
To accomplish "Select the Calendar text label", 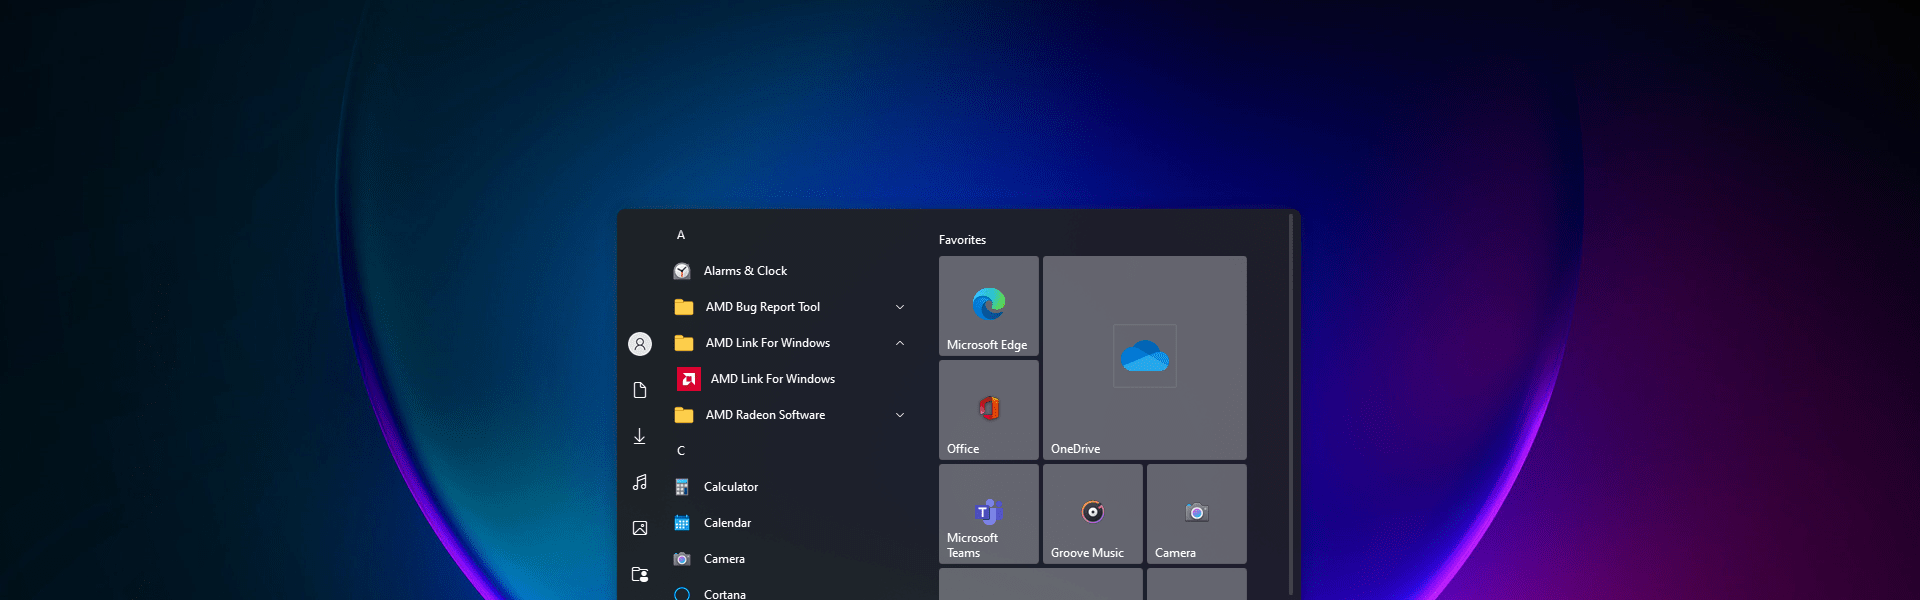I will [727, 523].
